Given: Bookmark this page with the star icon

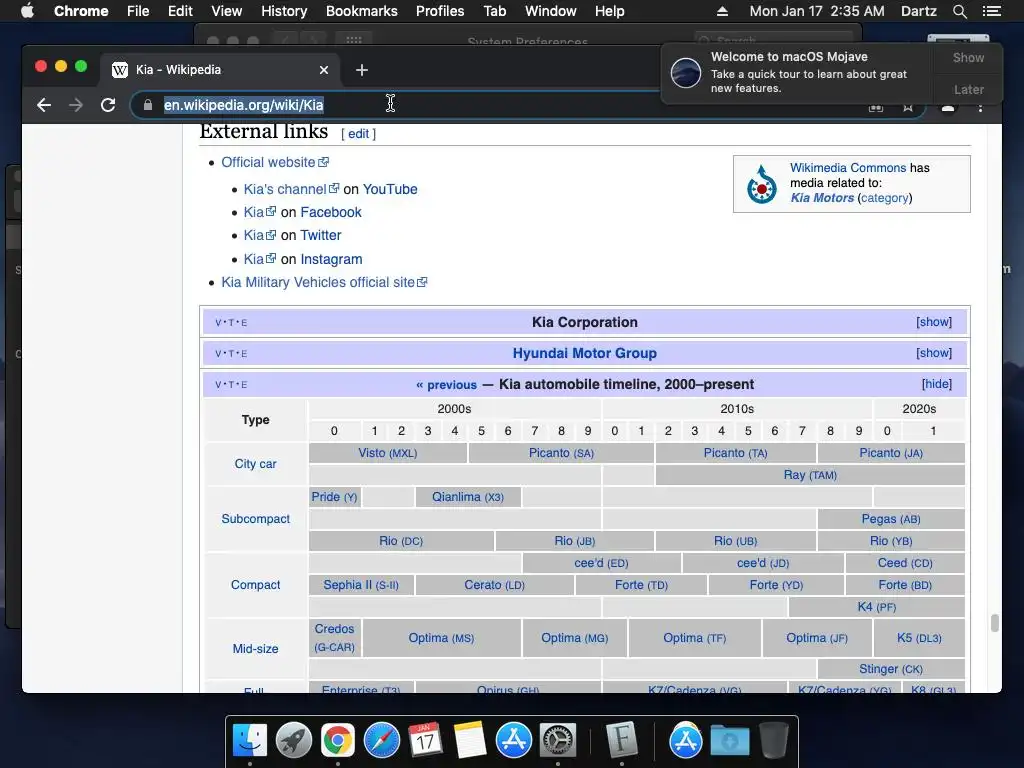Looking at the screenshot, I should coord(908,108).
